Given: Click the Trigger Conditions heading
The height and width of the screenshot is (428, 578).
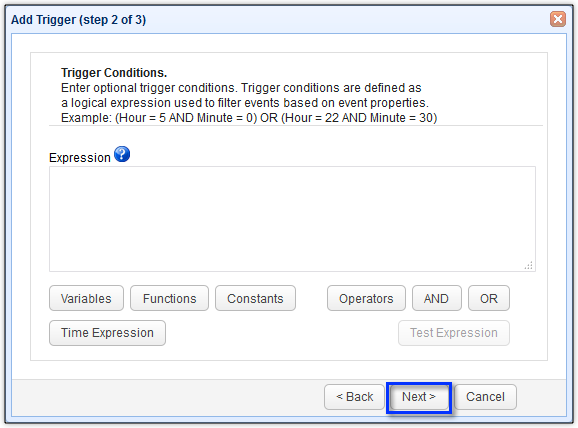Looking at the screenshot, I should [x=114, y=73].
